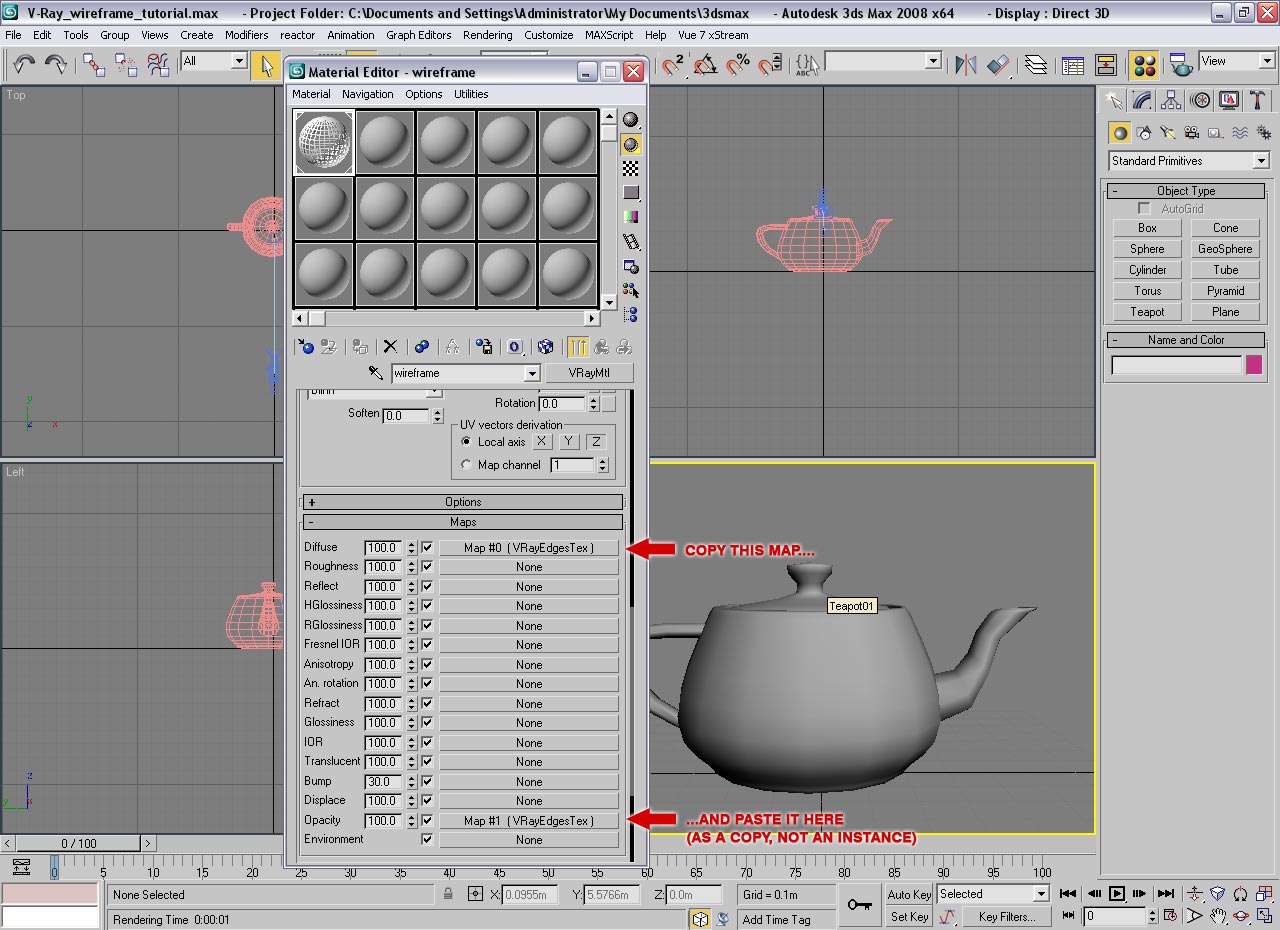Open the Material Editor from the main toolbar

click(1143, 65)
